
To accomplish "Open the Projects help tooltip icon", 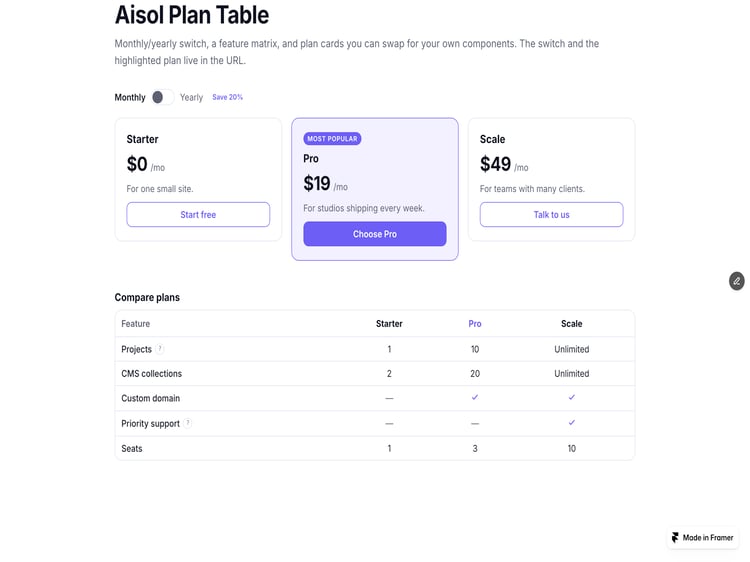I will coord(160,349).
